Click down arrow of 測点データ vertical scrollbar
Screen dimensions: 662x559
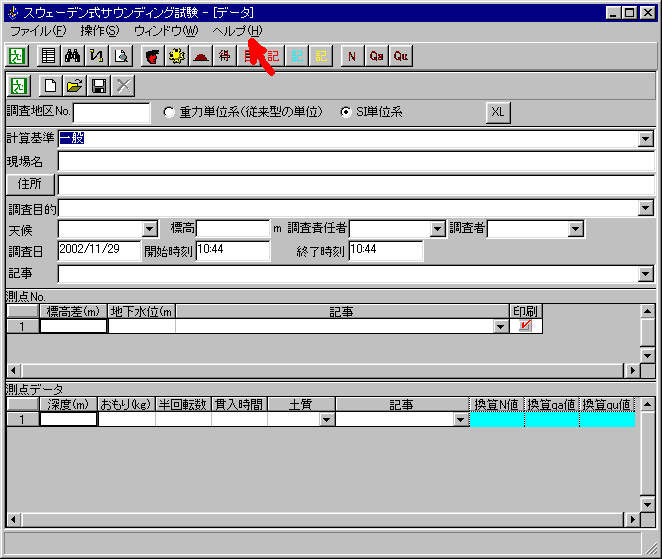pos(648,505)
